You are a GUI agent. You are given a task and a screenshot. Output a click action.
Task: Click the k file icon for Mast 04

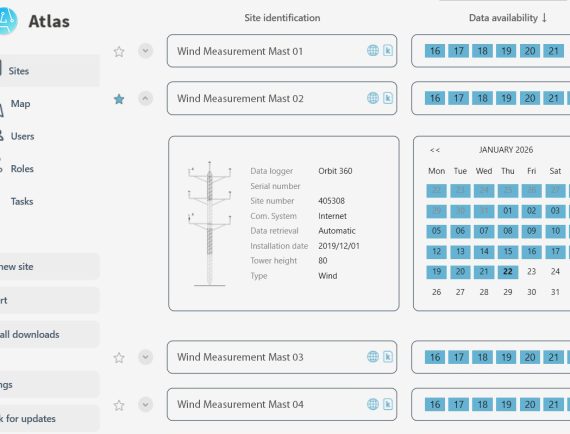(388, 404)
